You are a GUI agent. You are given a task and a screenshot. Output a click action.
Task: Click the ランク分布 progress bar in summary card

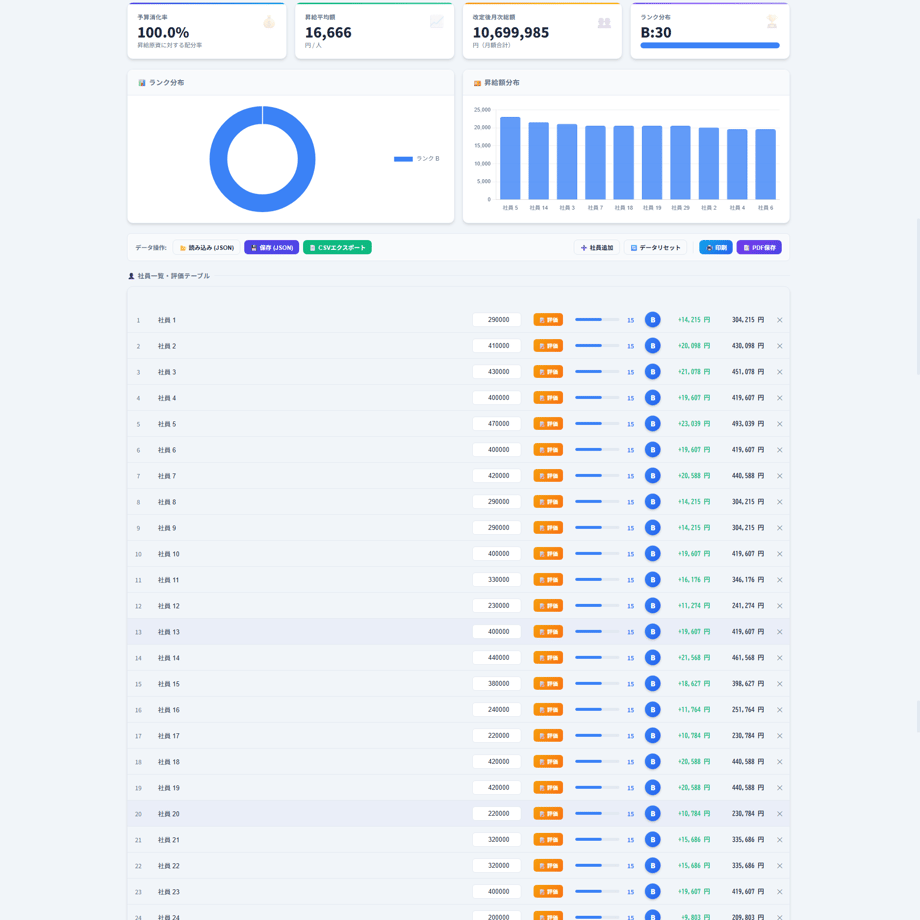(710, 45)
